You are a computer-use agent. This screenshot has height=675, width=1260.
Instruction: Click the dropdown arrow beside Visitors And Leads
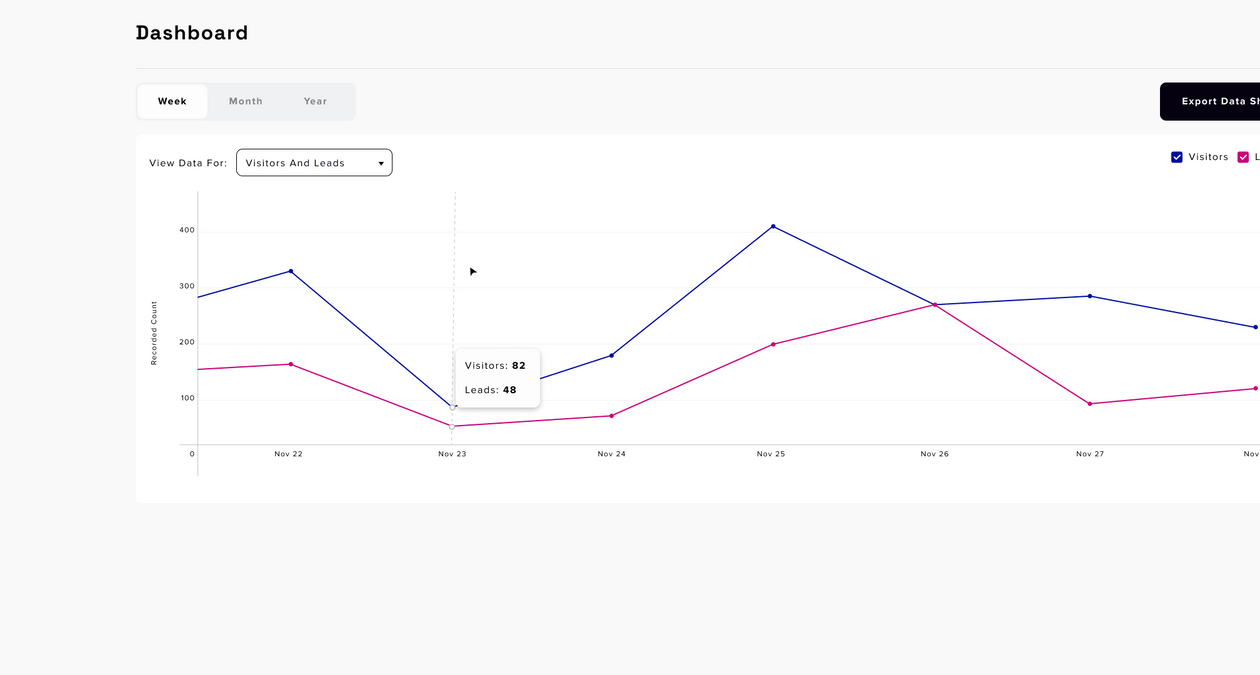pos(381,162)
